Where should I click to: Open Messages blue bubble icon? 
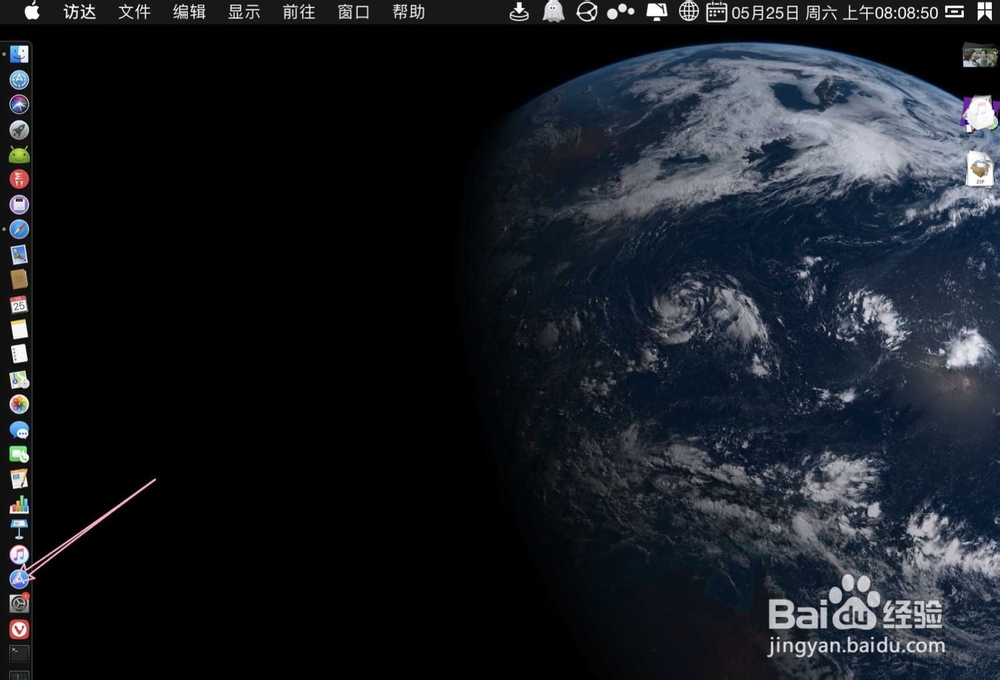pyautogui.click(x=19, y=430)
